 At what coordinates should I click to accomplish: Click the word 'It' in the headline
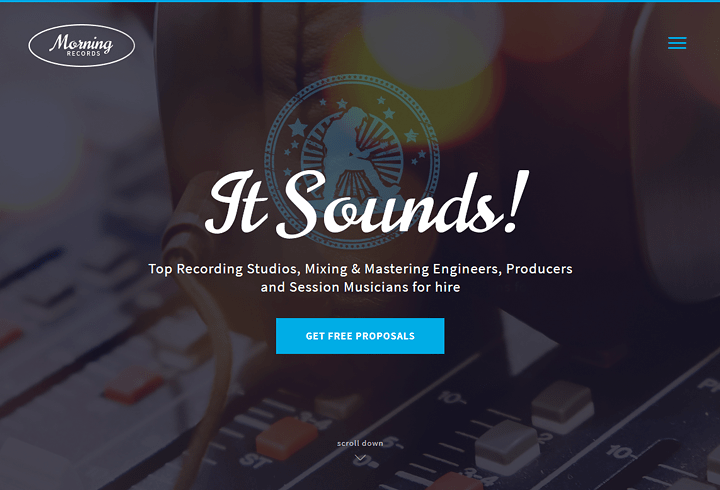pos(236,202)
